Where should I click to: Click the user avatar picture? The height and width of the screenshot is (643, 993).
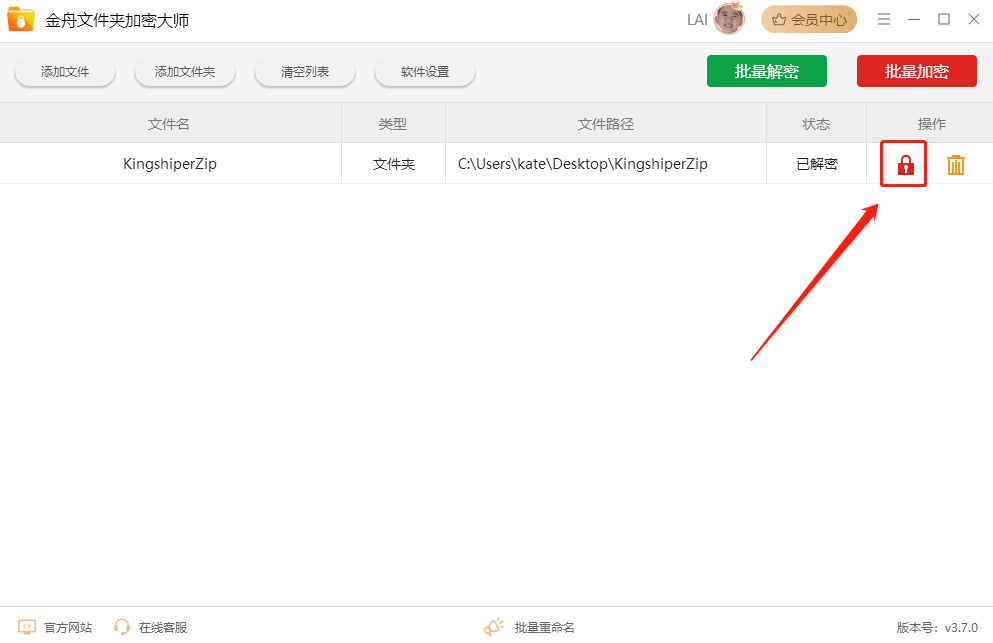pyautogui.click(x=729, y=19)
